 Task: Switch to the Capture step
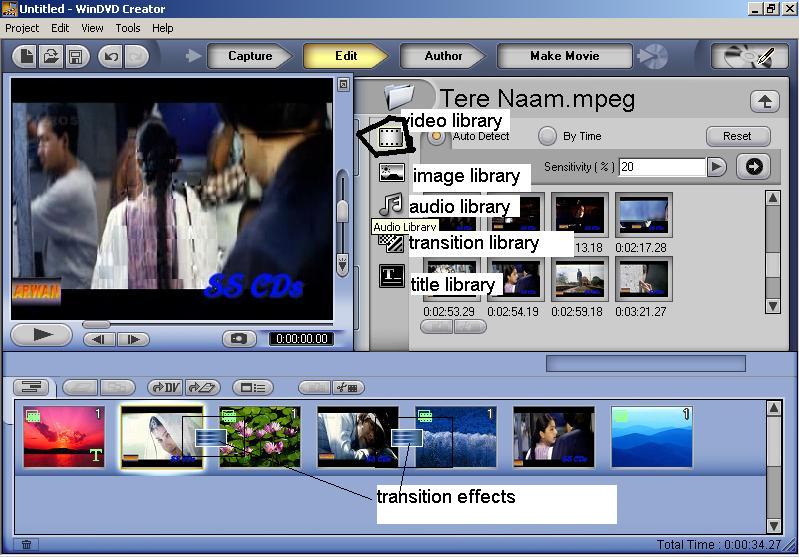click(250, 56)
